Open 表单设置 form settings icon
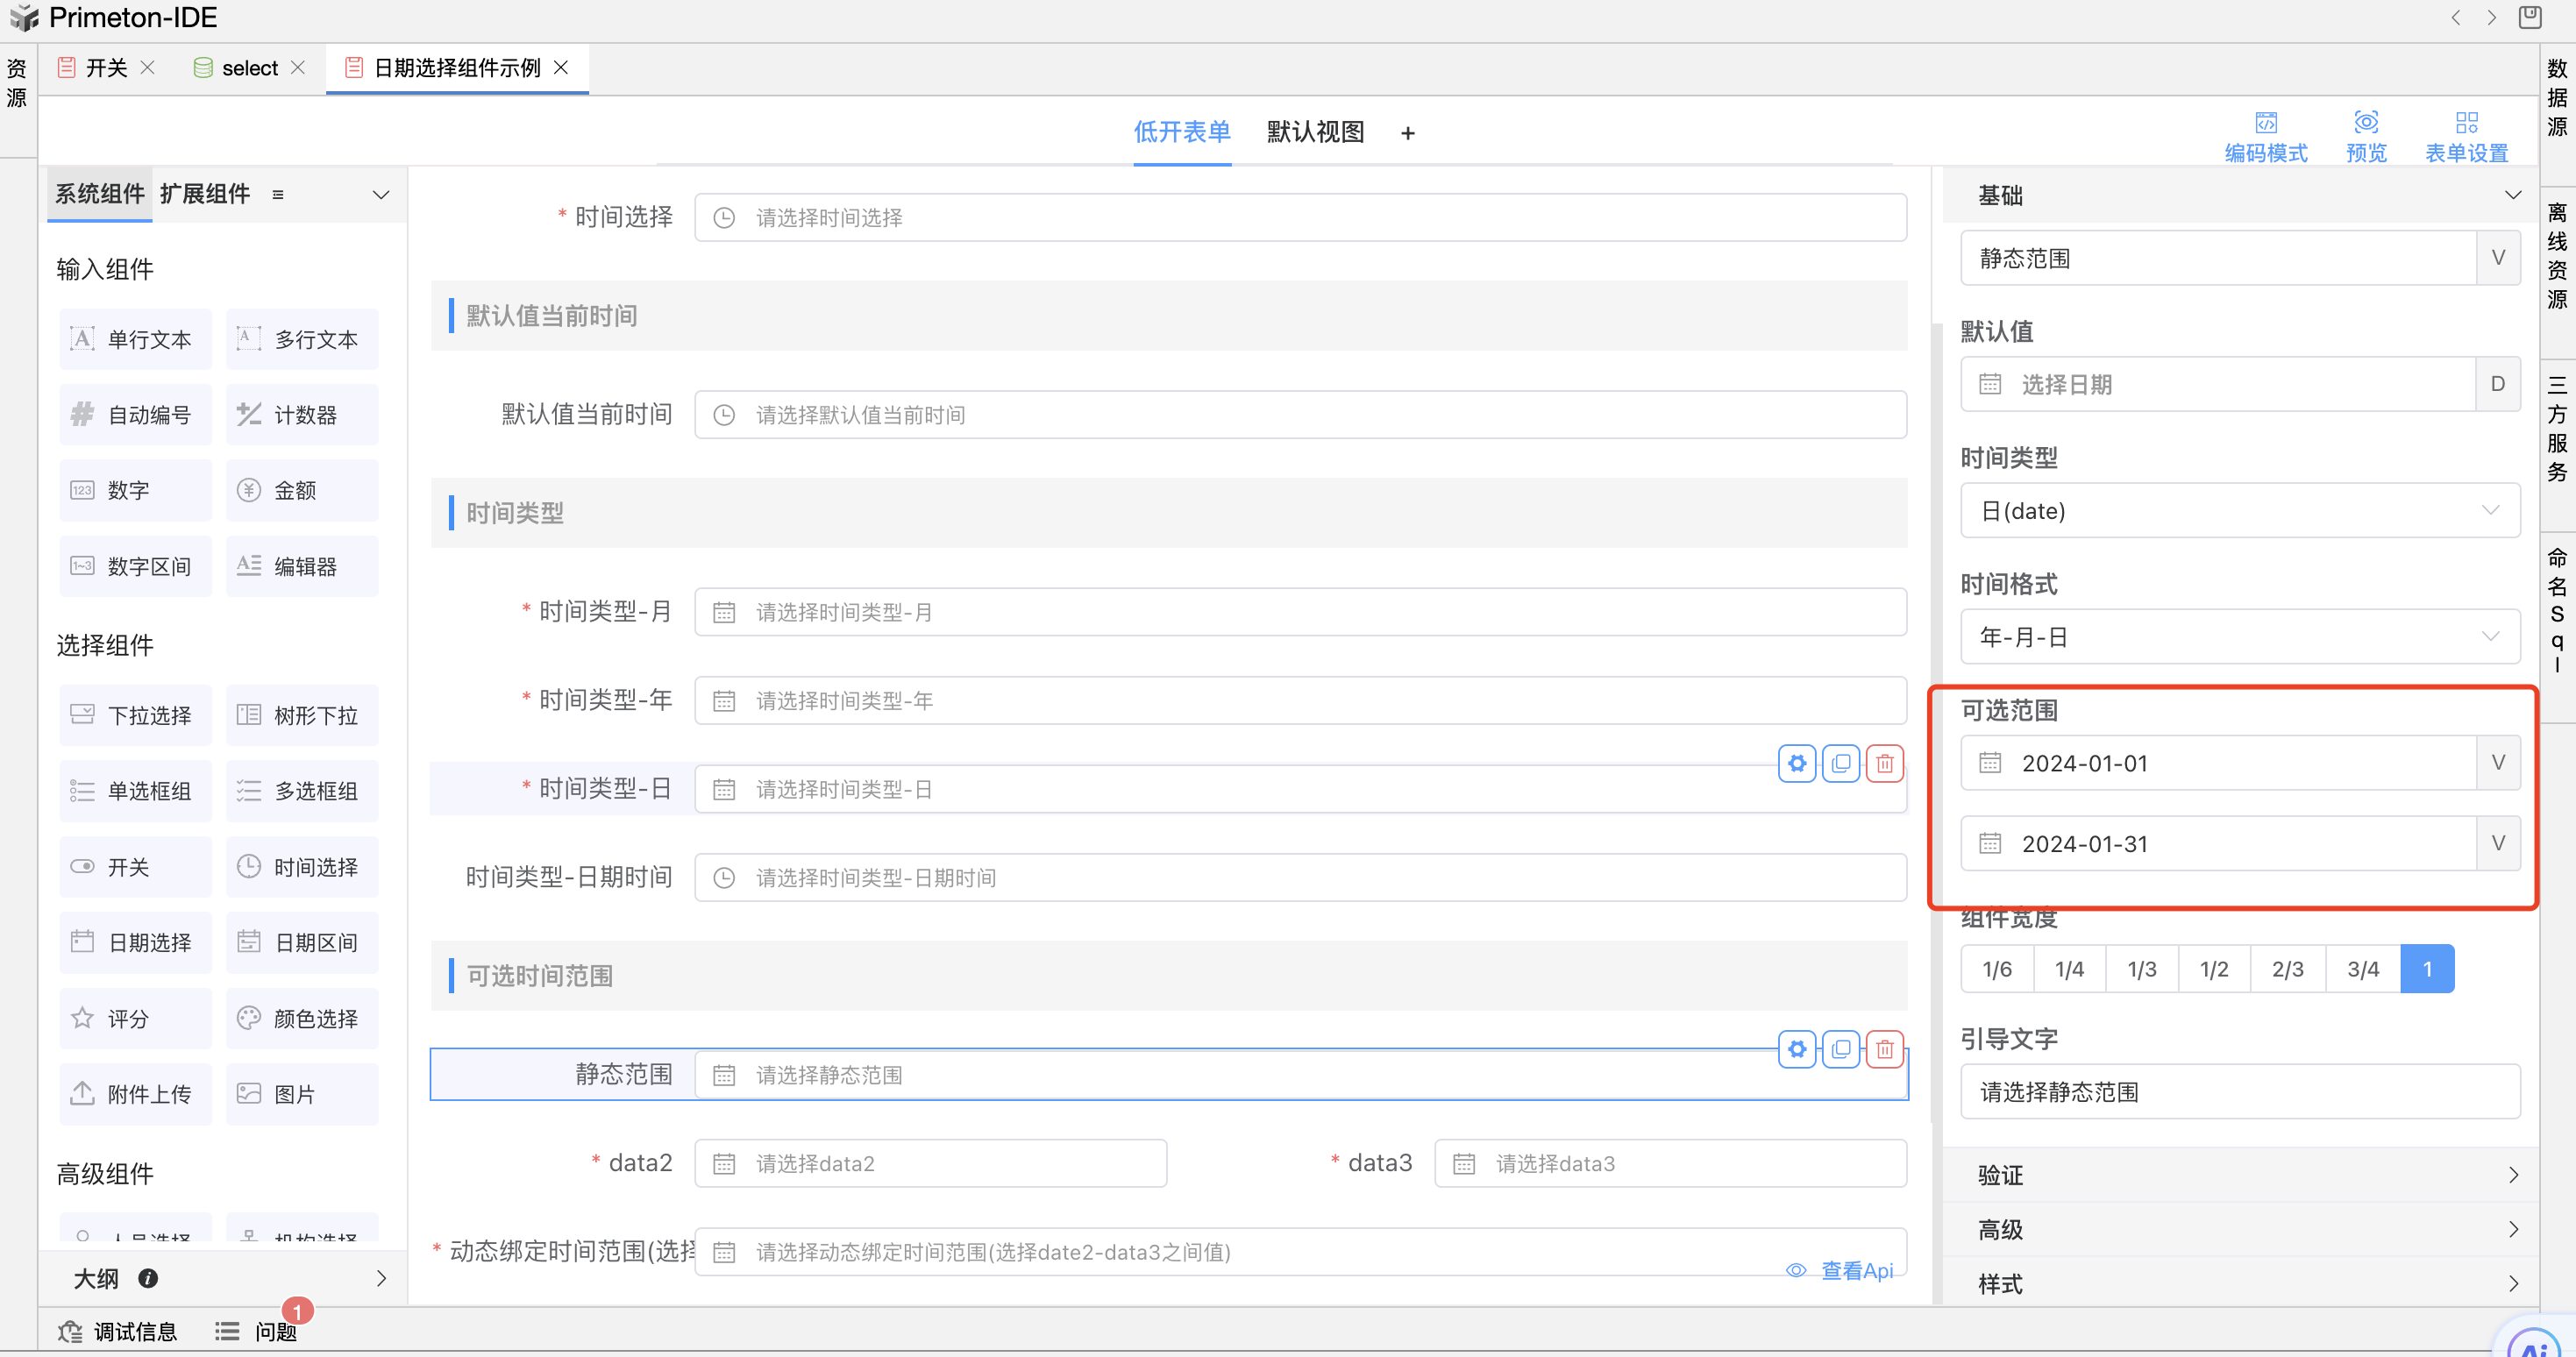This screenshot has width=2576, height=1357. tap(2466, 123)
